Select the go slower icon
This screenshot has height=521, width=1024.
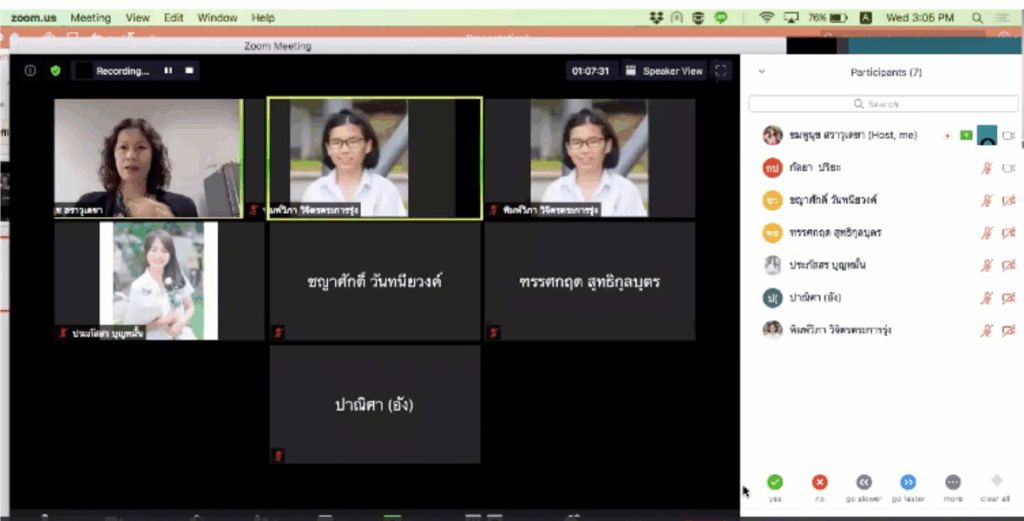click(x=864, y=483)
